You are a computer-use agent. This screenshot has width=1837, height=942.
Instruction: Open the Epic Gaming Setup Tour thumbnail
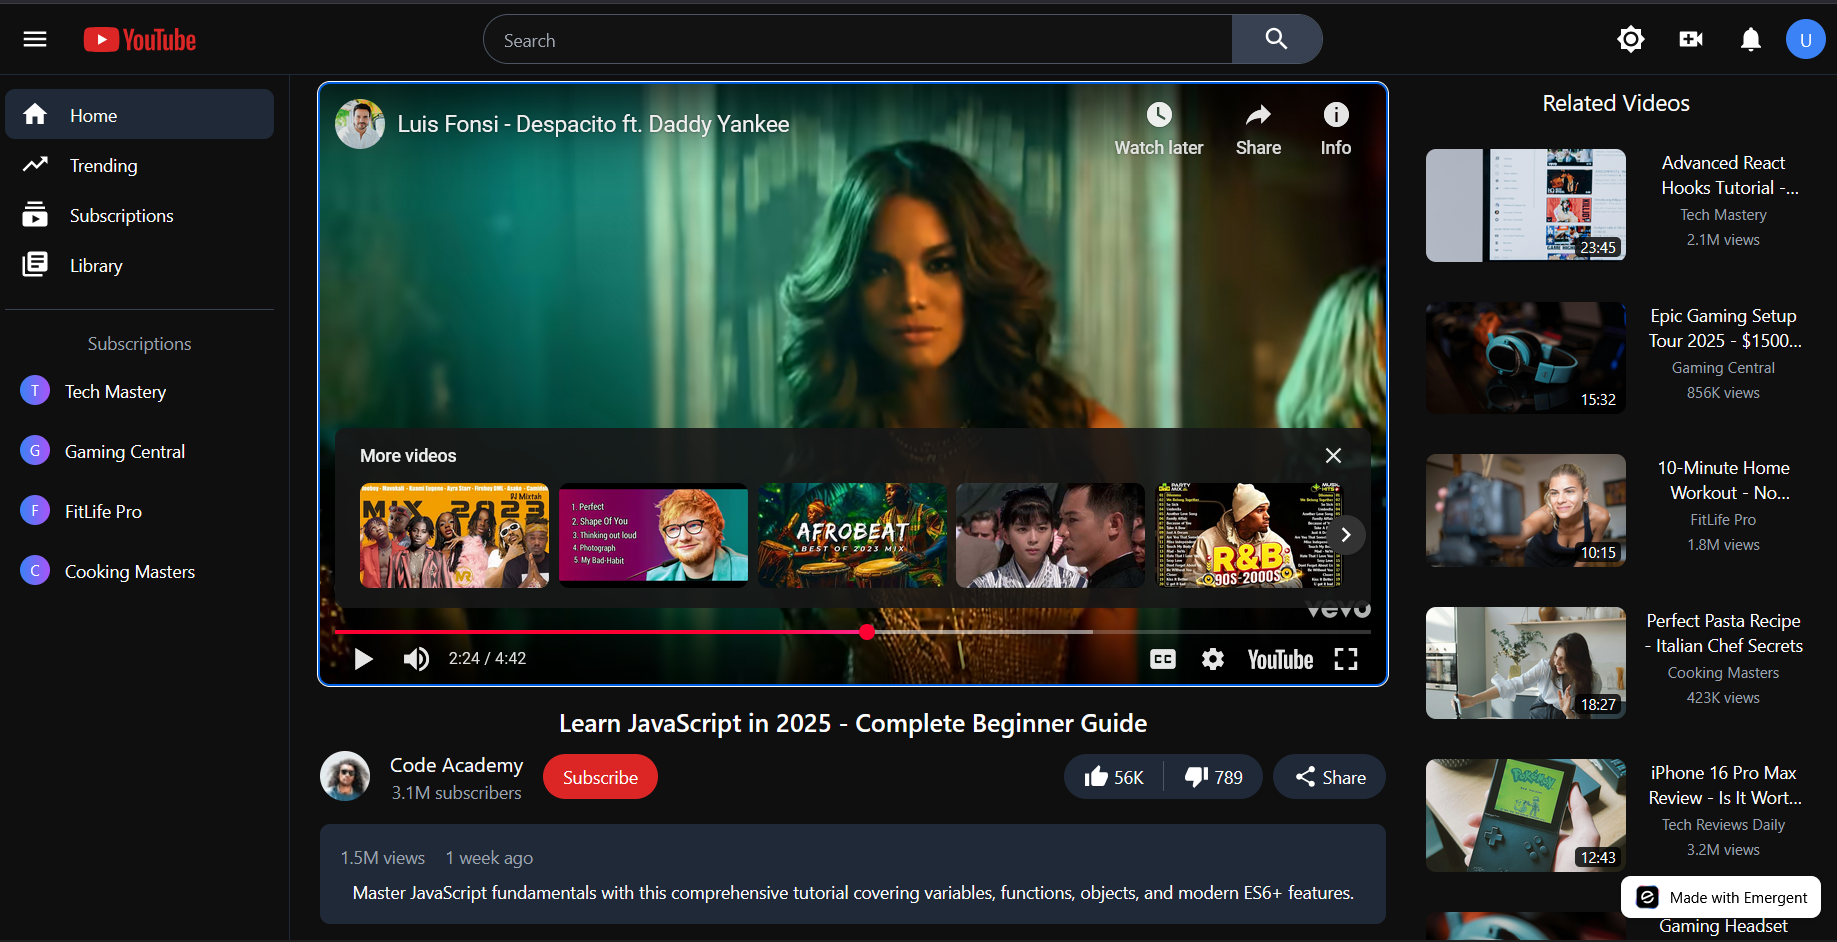coord(1526,358)
